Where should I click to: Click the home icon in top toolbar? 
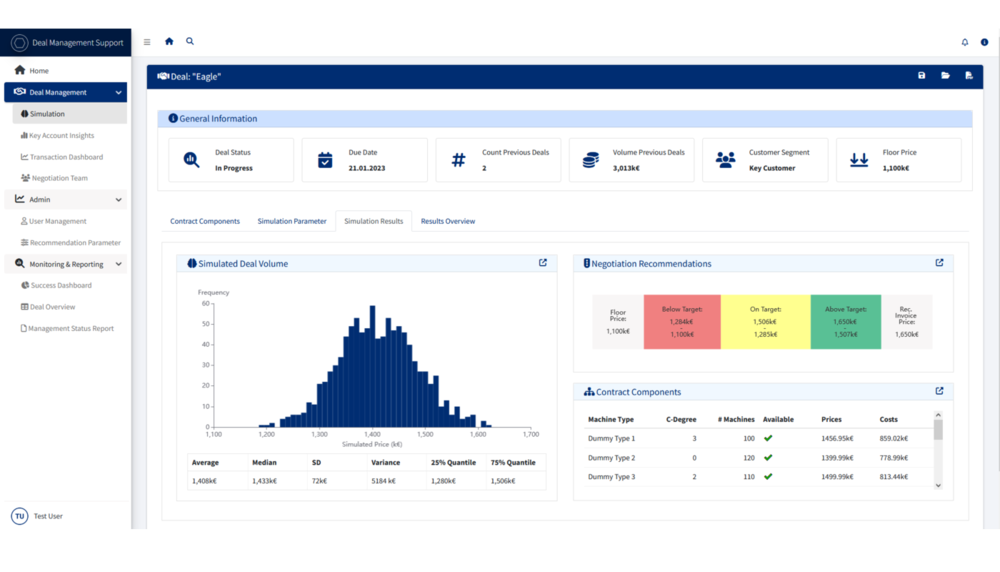169,41
